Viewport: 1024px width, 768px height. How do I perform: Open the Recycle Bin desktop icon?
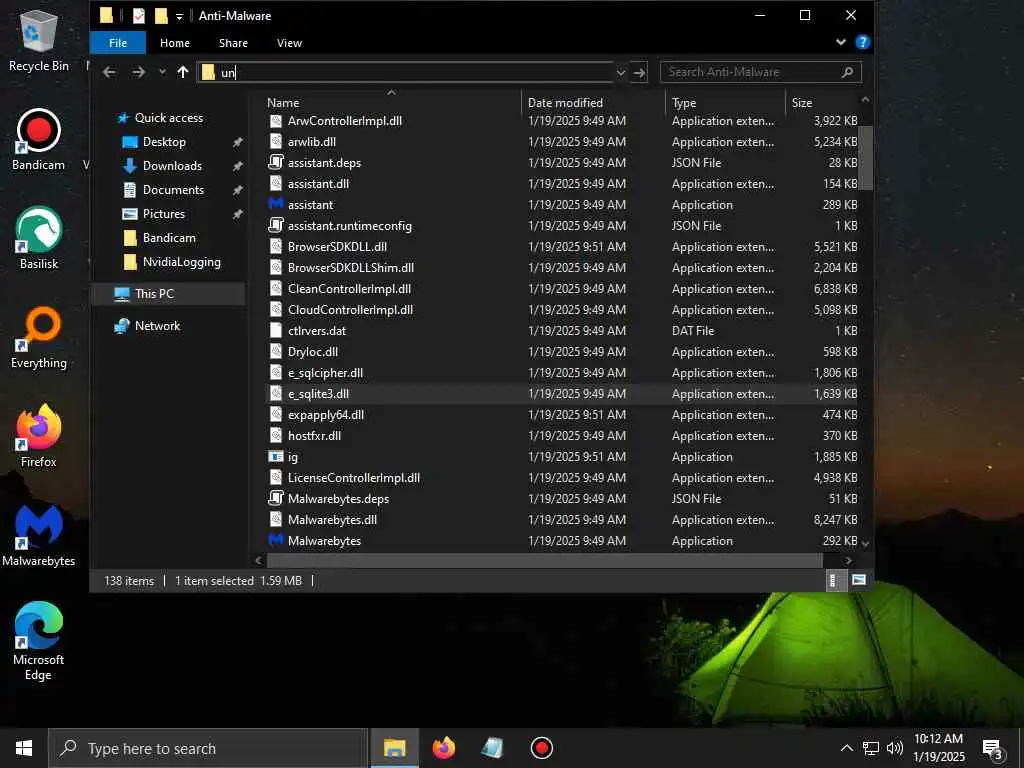coord(39,40)
